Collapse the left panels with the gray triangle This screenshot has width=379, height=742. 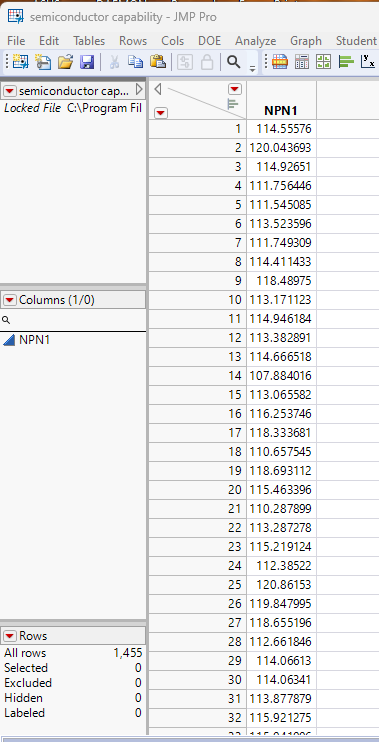pyautogui.click(x=159, y=89)
